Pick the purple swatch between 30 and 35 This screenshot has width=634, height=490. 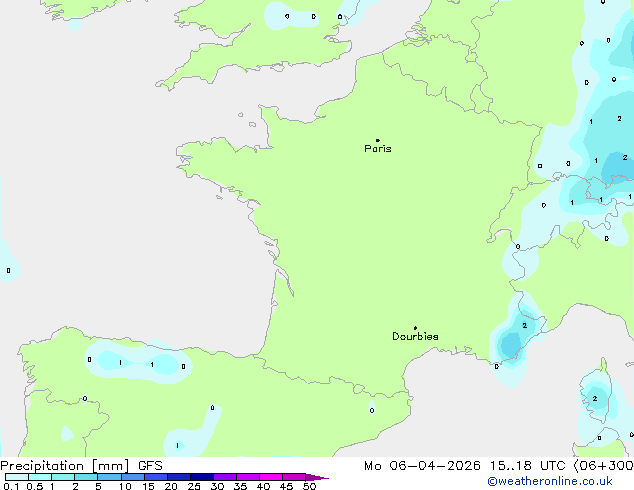pos(225,477)
